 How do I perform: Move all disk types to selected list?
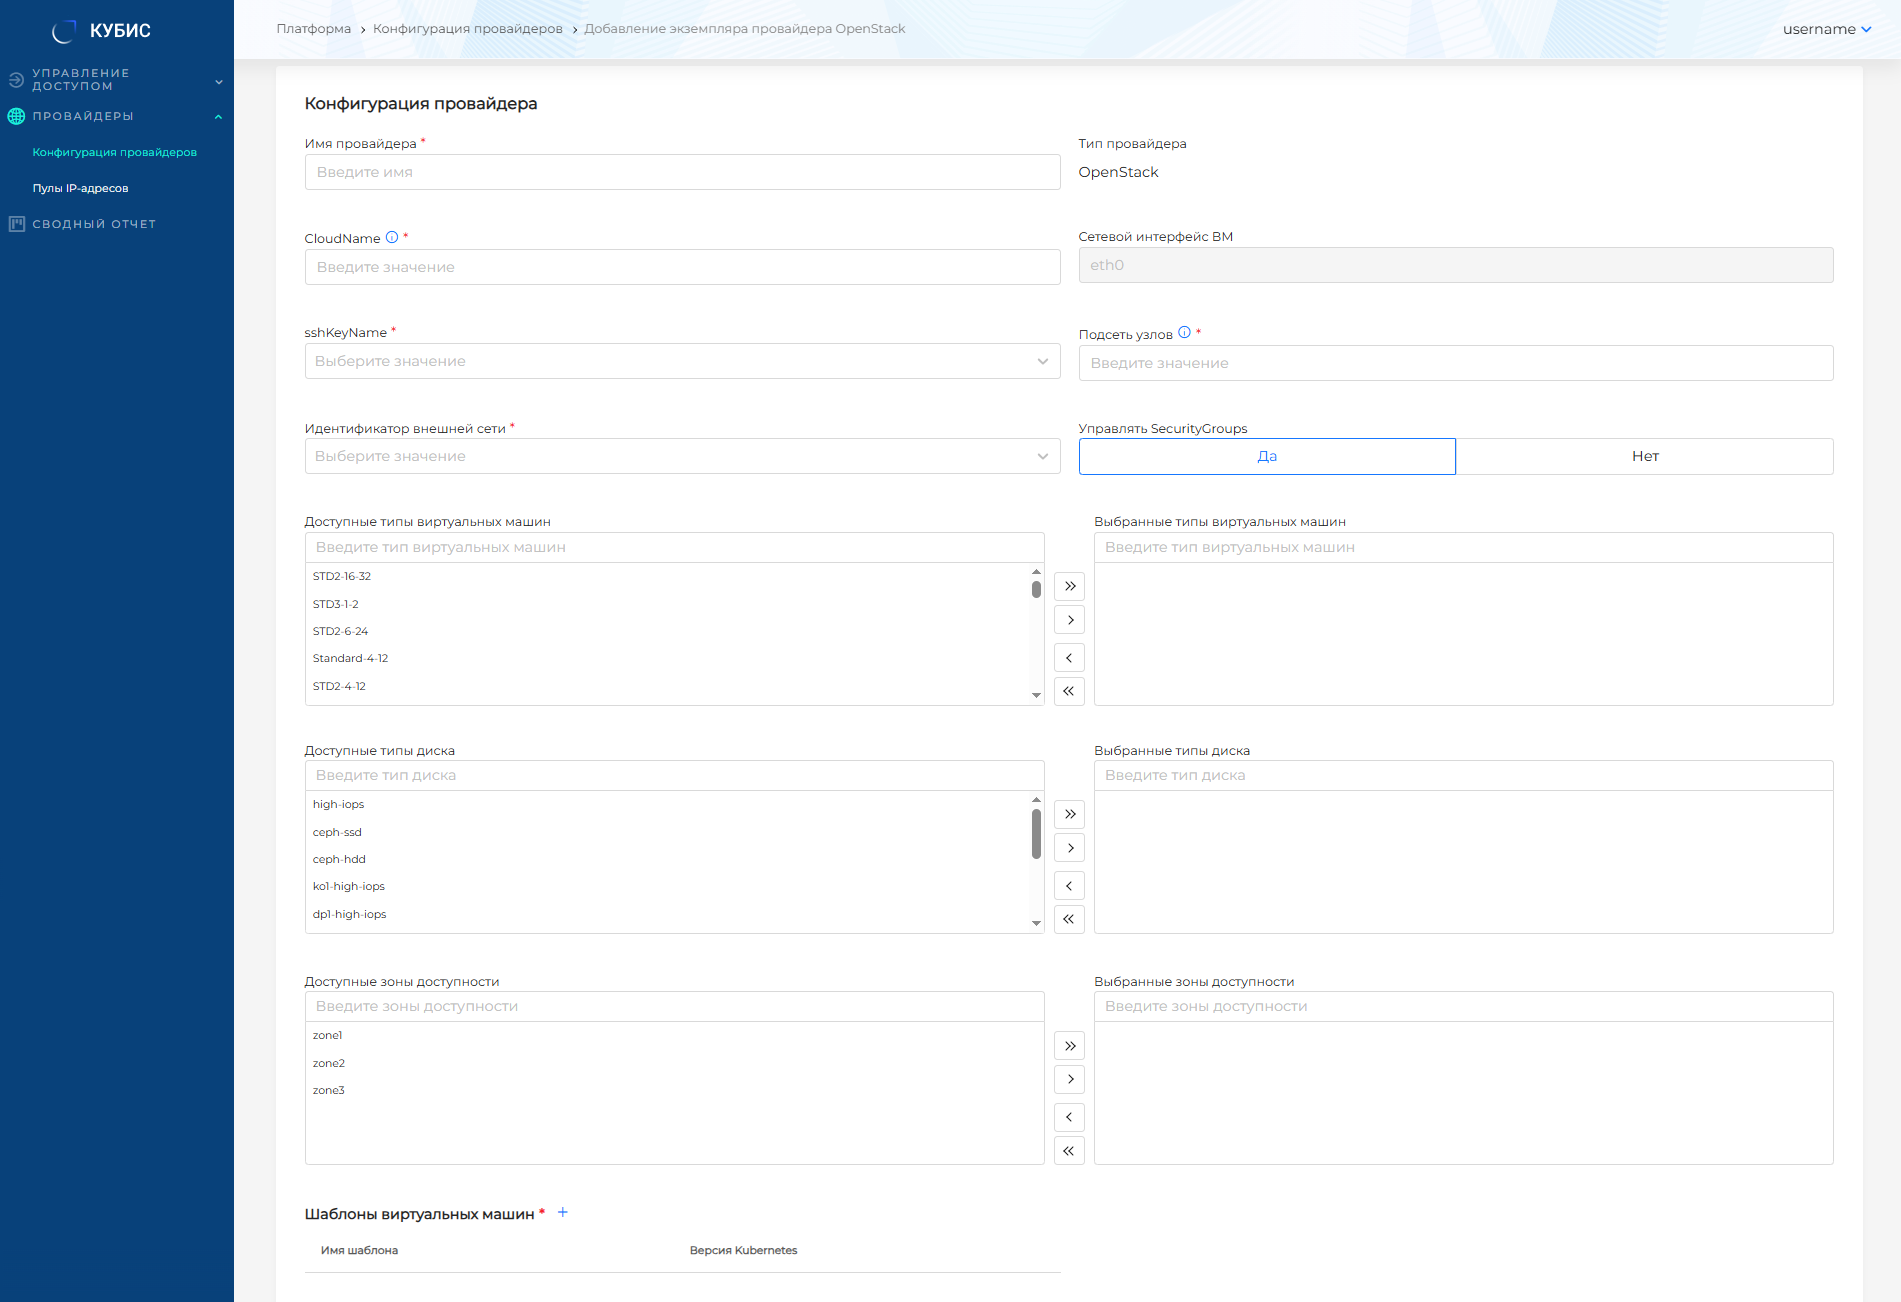(x=1069, y=814)
